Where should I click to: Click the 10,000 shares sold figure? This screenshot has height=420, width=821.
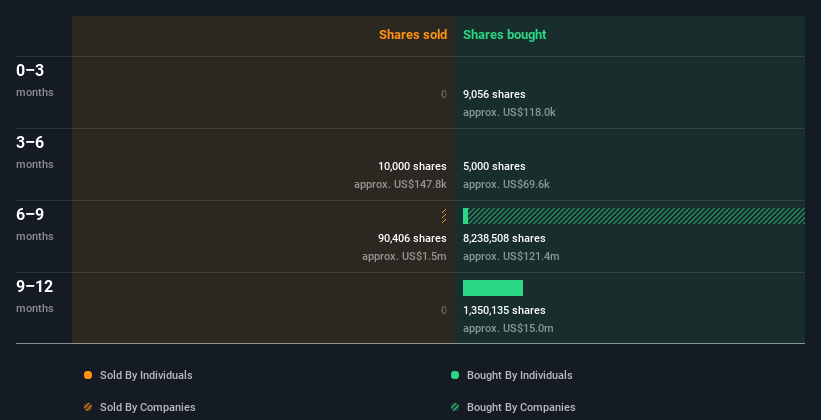(412, 166)
